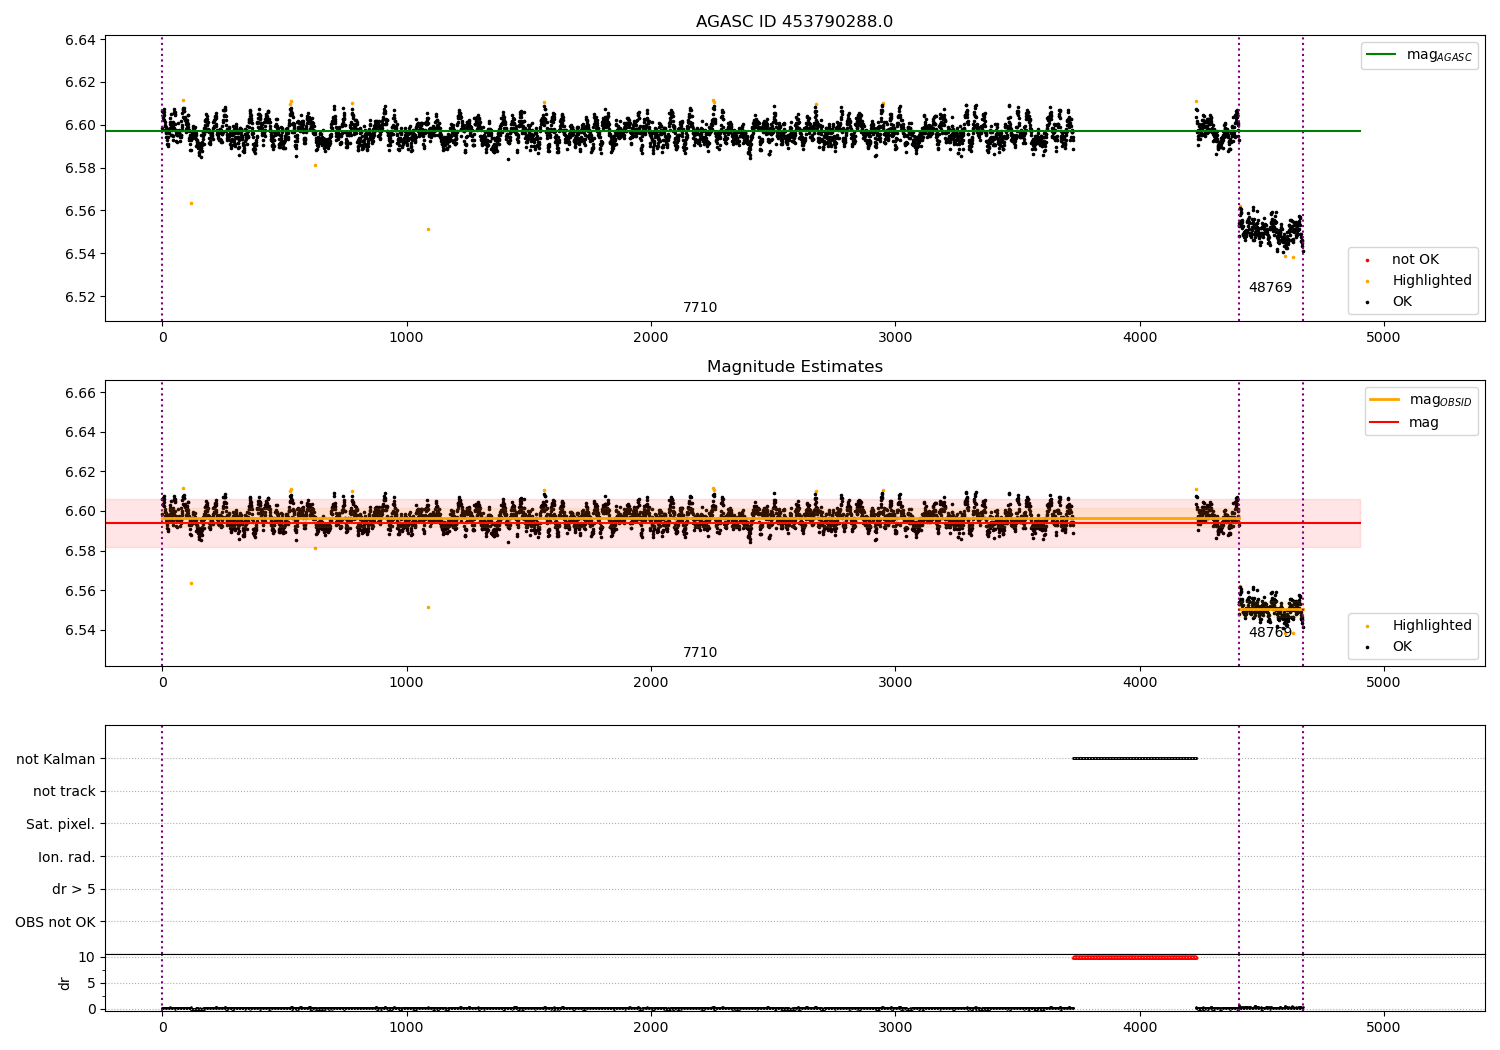Image resolution: width=1500 pixels, height=1050 pixels.
Task: Click the '48769' label in AGASC ID plot
Action: pos(1270,288)
